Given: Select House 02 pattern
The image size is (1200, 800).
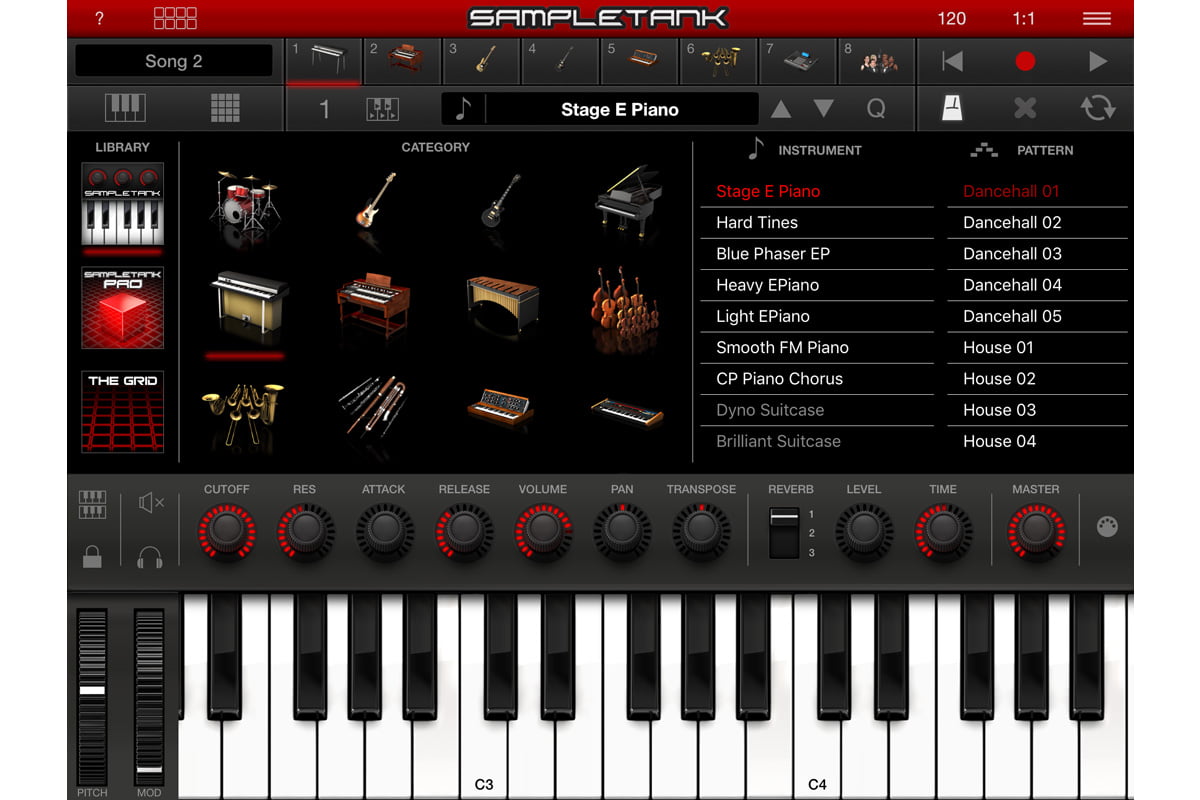Looking at the screenshot, I should tap(1037, 379).
